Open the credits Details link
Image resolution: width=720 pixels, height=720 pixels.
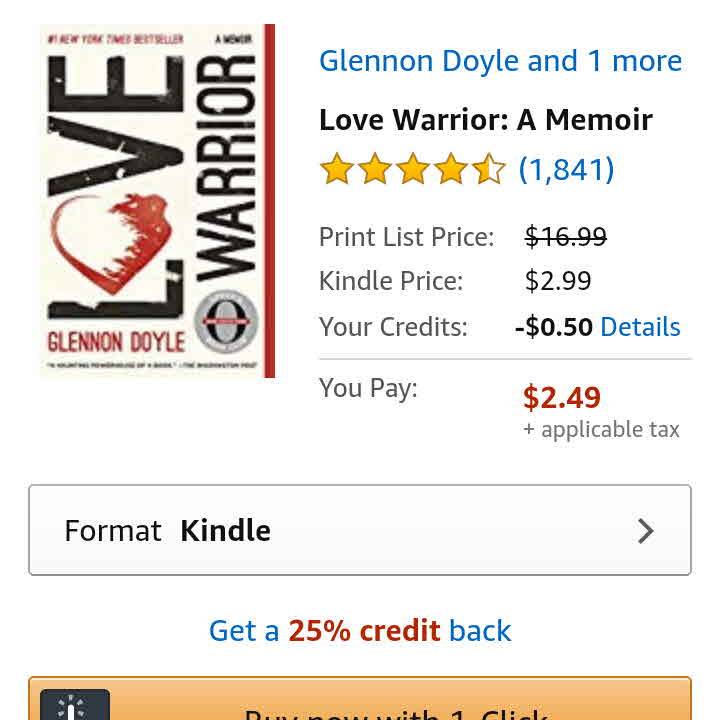[x=640, y=327]
